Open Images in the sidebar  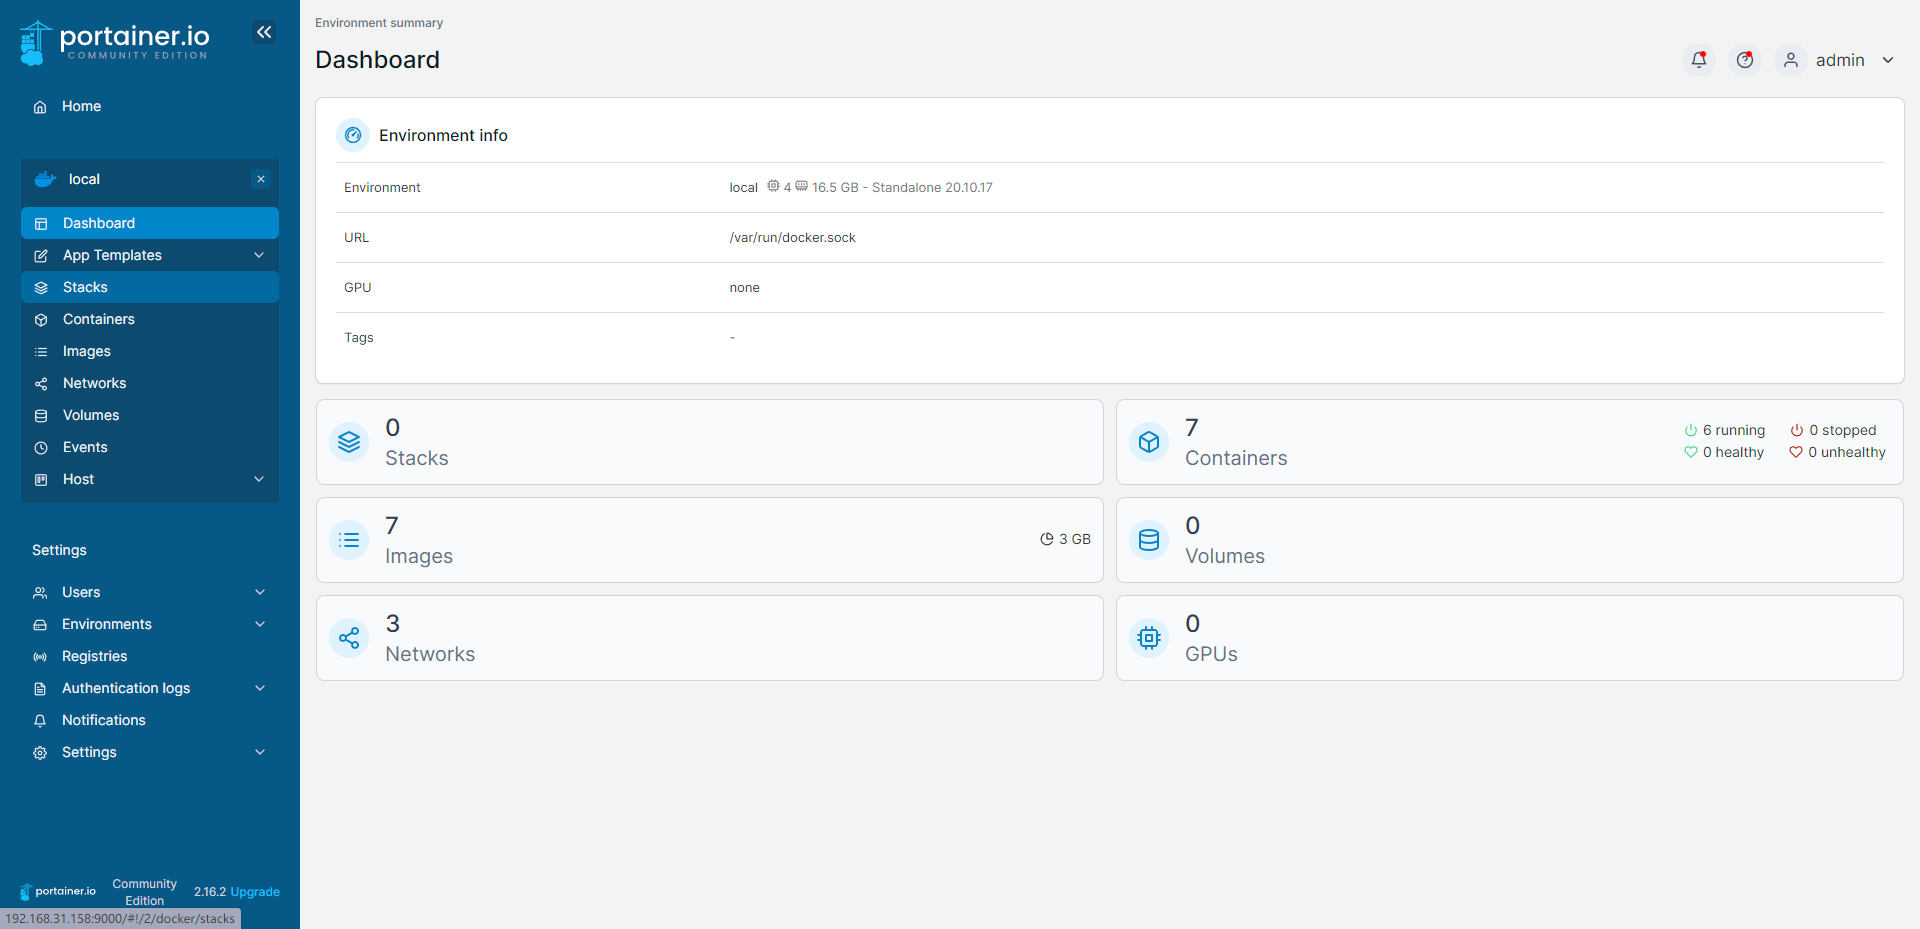click(150, 351)
